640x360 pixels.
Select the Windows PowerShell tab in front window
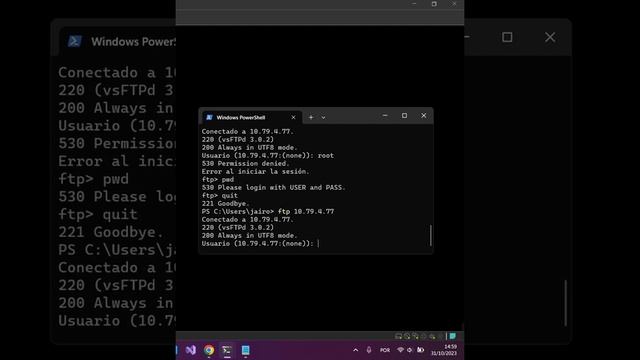pos(252,118)
